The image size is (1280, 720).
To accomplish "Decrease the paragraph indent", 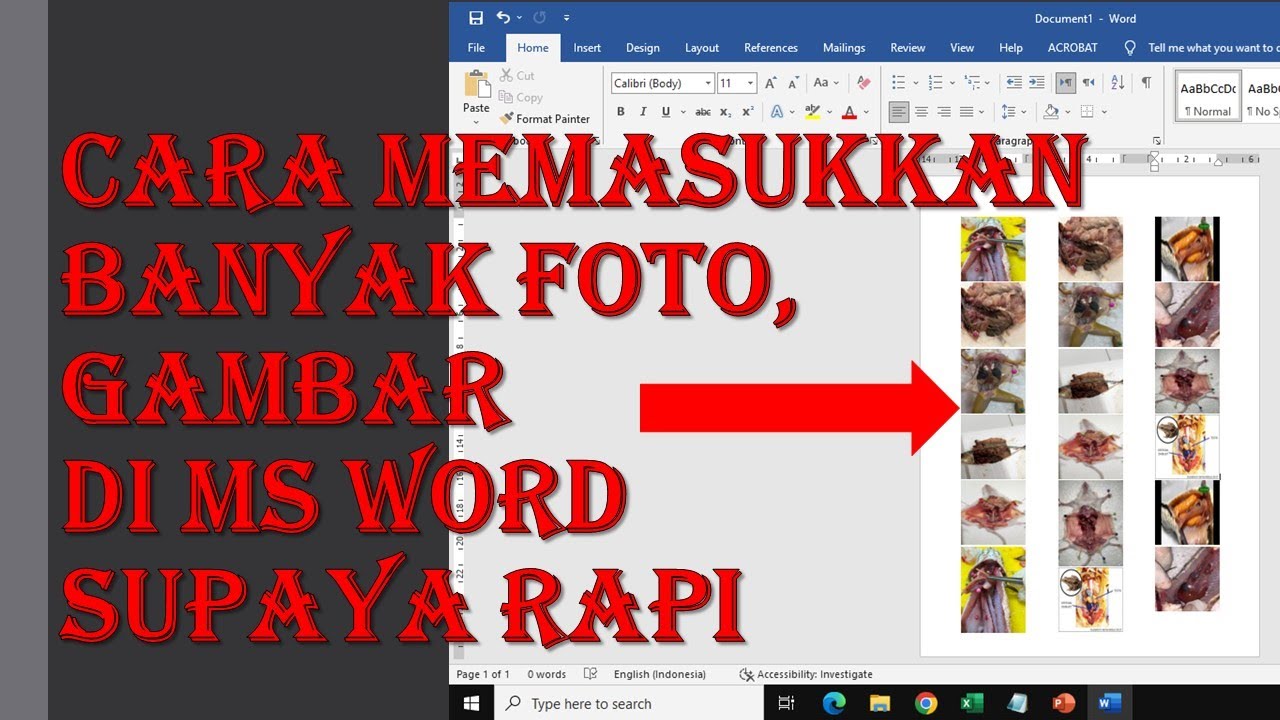I will click(1014, 83).
